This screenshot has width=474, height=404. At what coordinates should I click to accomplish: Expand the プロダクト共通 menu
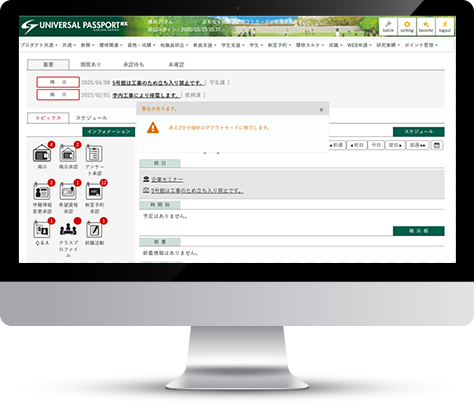[x=39, y=45]
